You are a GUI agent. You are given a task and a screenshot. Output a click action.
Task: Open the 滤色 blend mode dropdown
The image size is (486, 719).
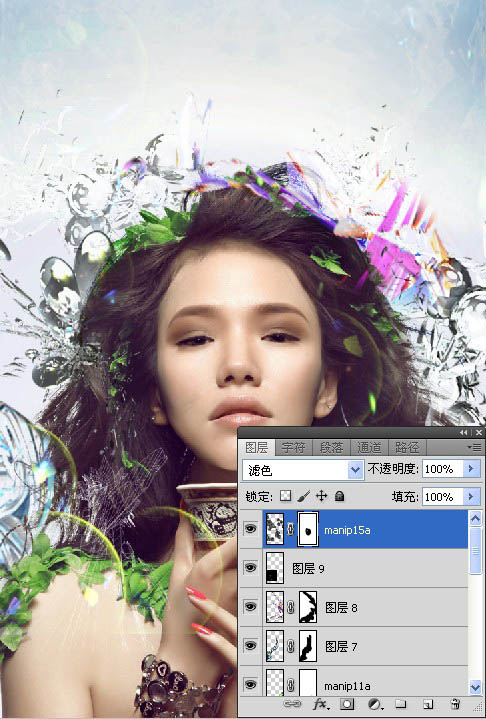[303, 470]
